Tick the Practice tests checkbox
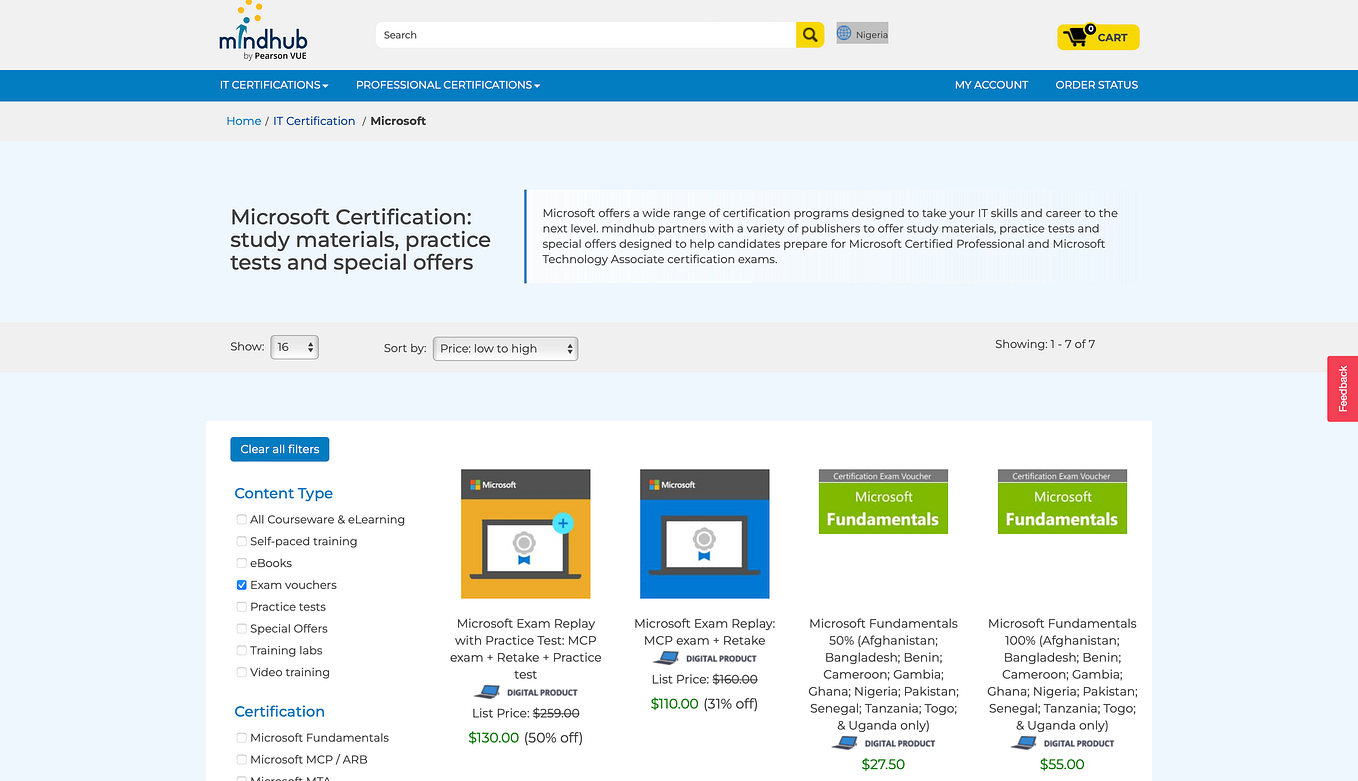Screen dimensions: 1358x781 point(241,607)
